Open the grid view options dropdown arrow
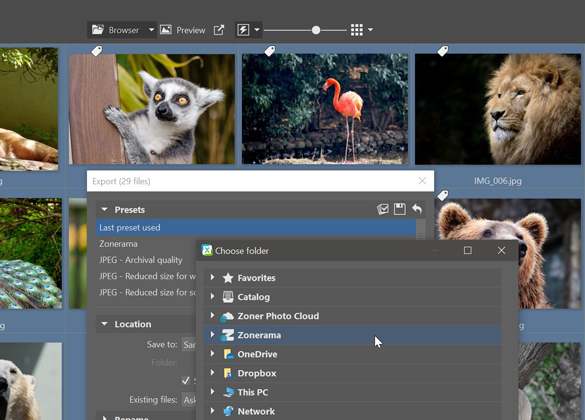The width and height of the screenshot is (585, 420). pyautogui.click(x=370, y=30)
